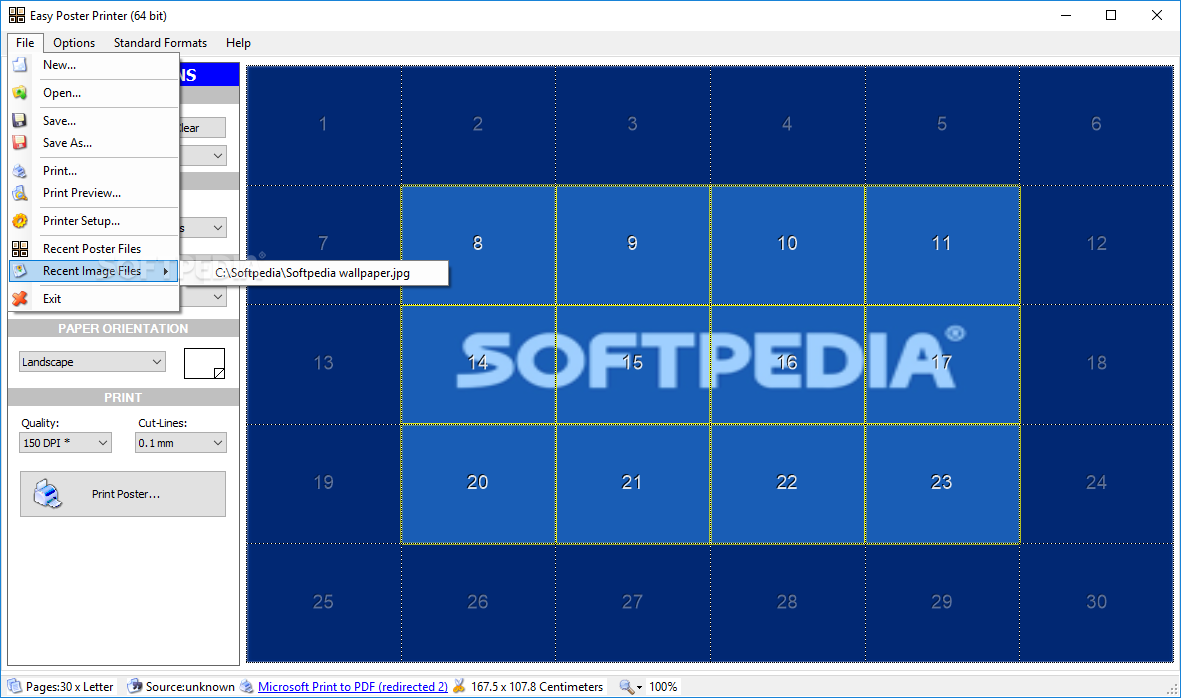This screenshot has width=1181, height=698.
Task: Click the Recent Poster Files grid icon
Action: (x=20, y=248)
